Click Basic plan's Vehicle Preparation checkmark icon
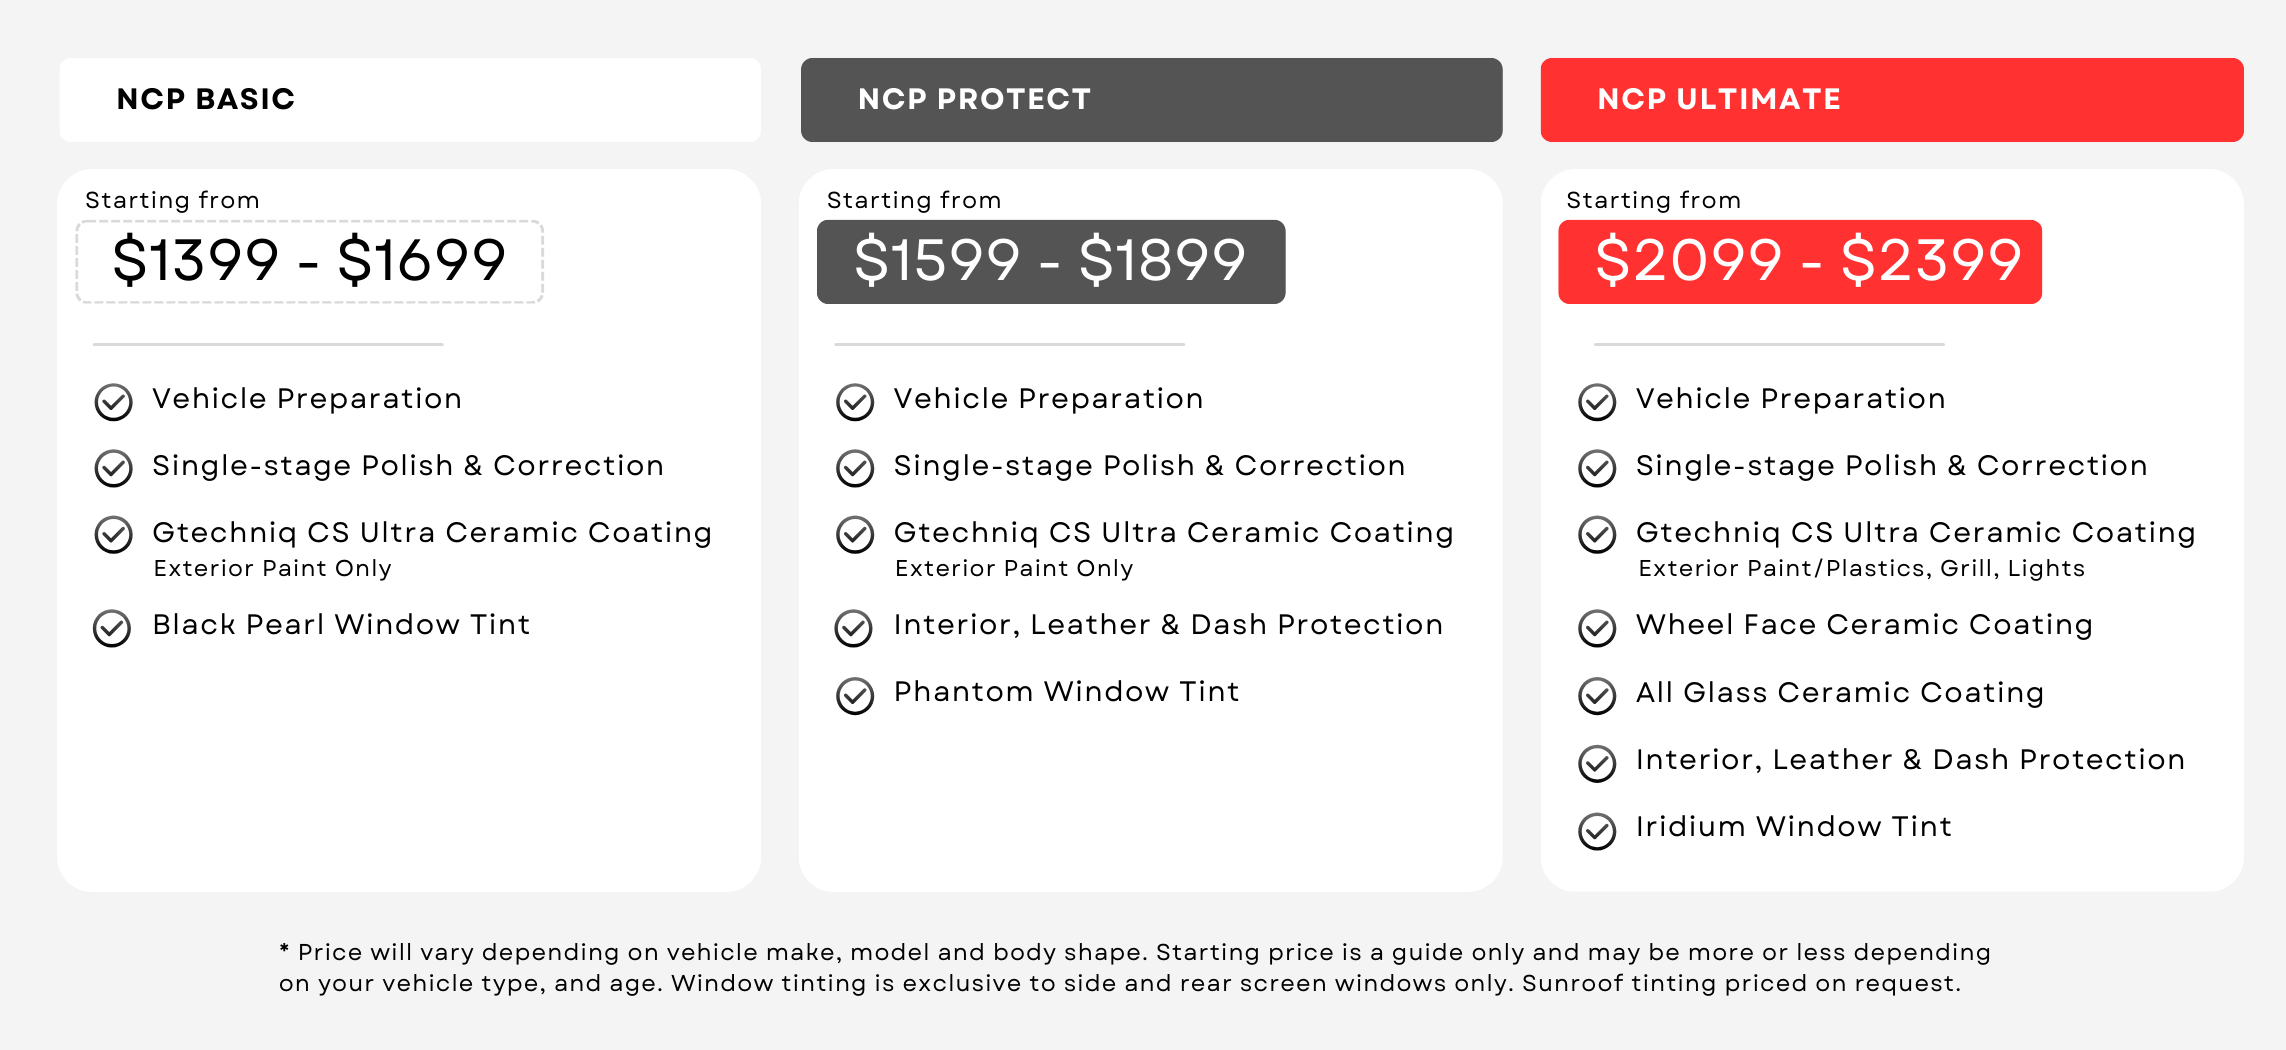This screenshot has height=1050, width=2286. pos(113,402)
